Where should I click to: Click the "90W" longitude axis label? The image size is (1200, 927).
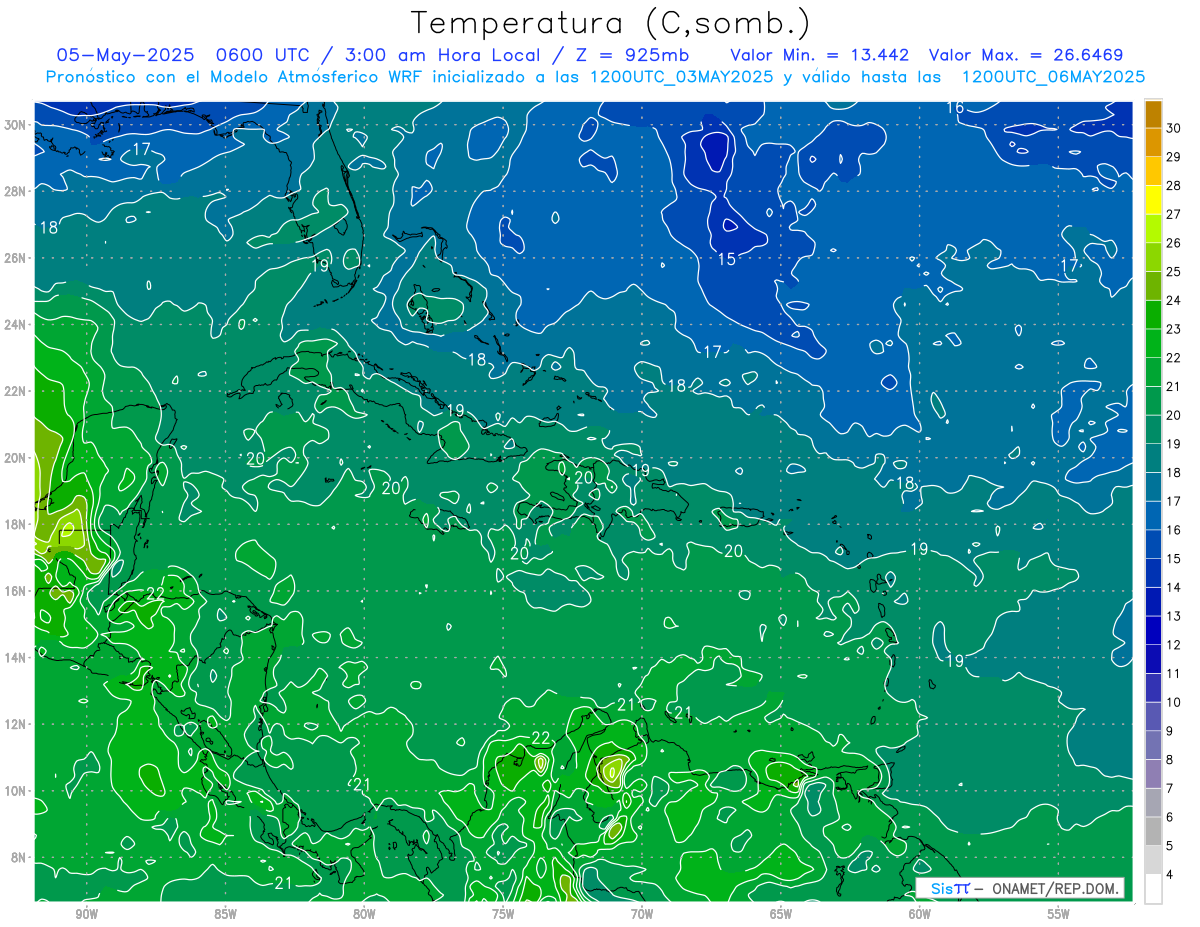pos(87,915)
